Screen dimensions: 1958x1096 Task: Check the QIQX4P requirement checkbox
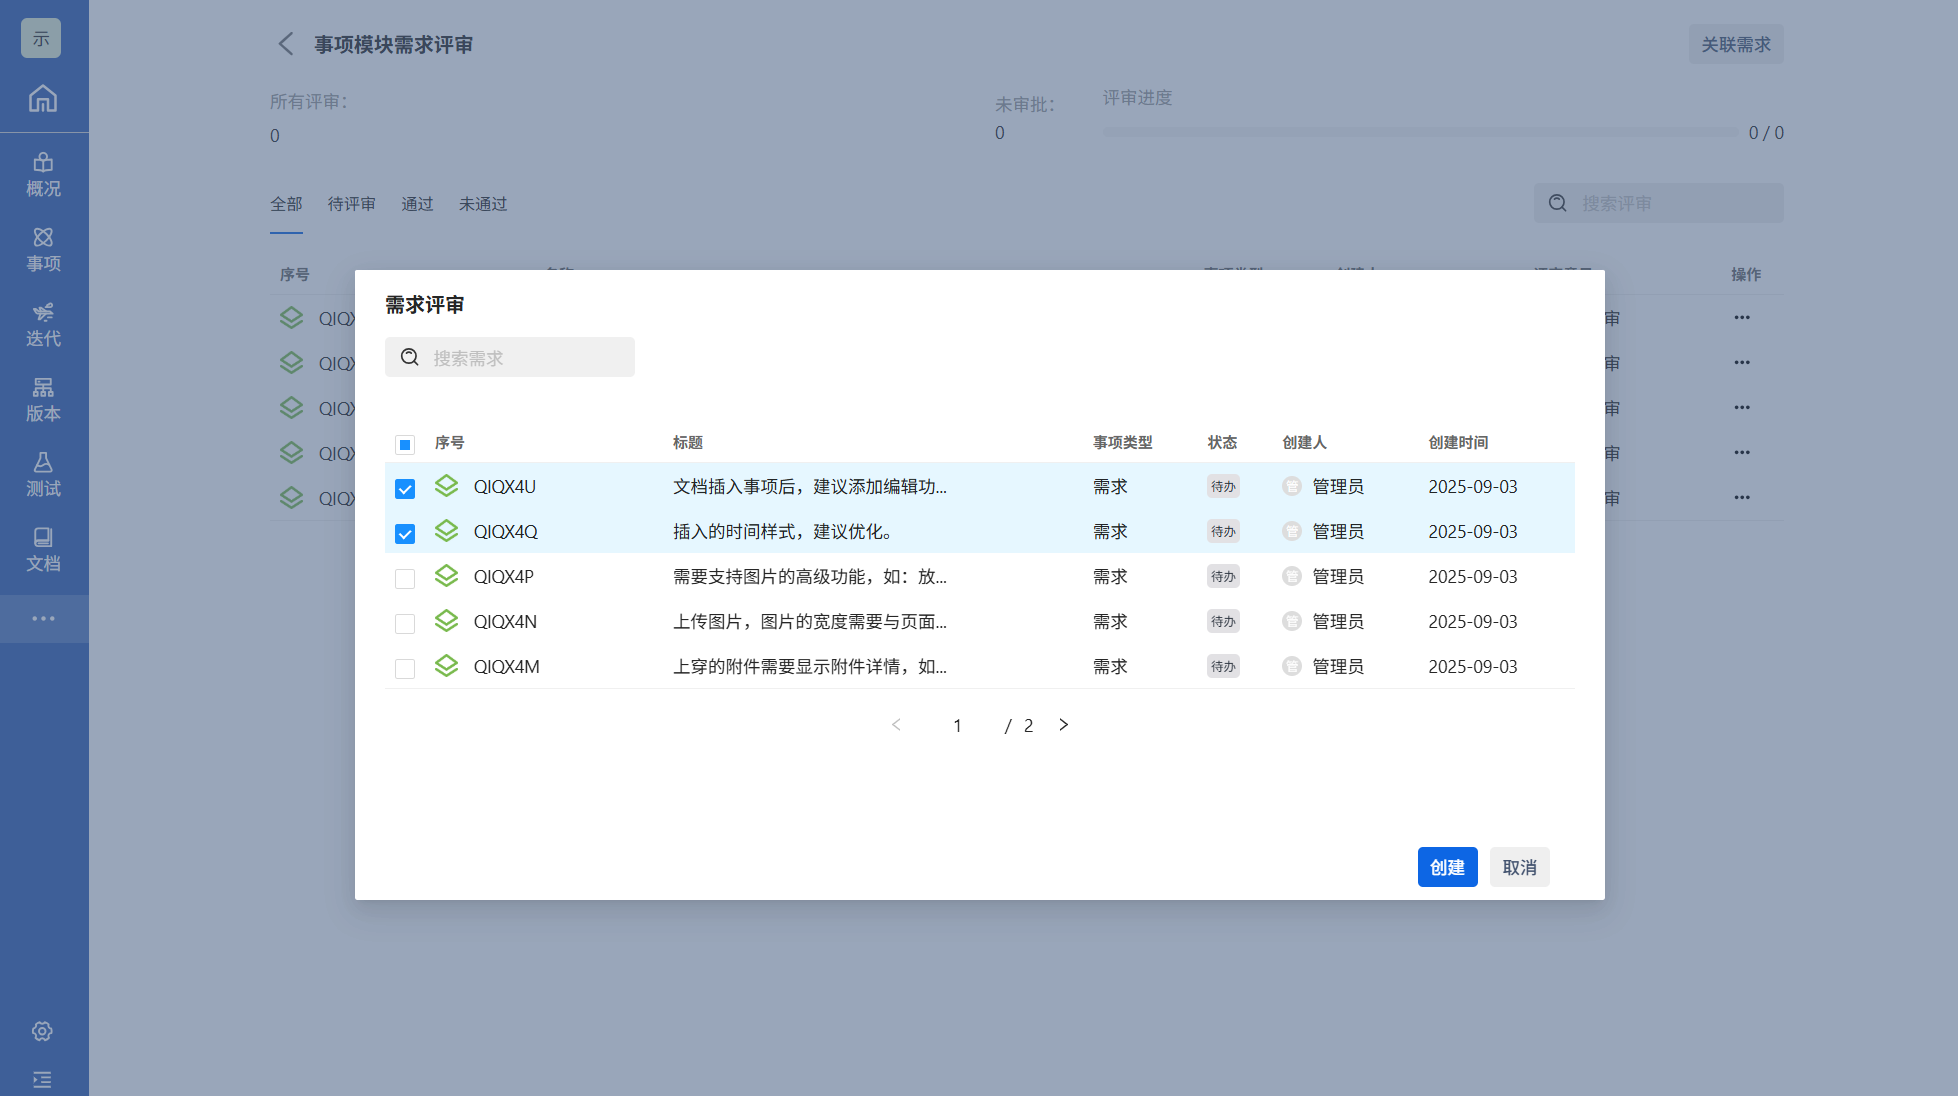pyautogui.click(x=405, y=579)
